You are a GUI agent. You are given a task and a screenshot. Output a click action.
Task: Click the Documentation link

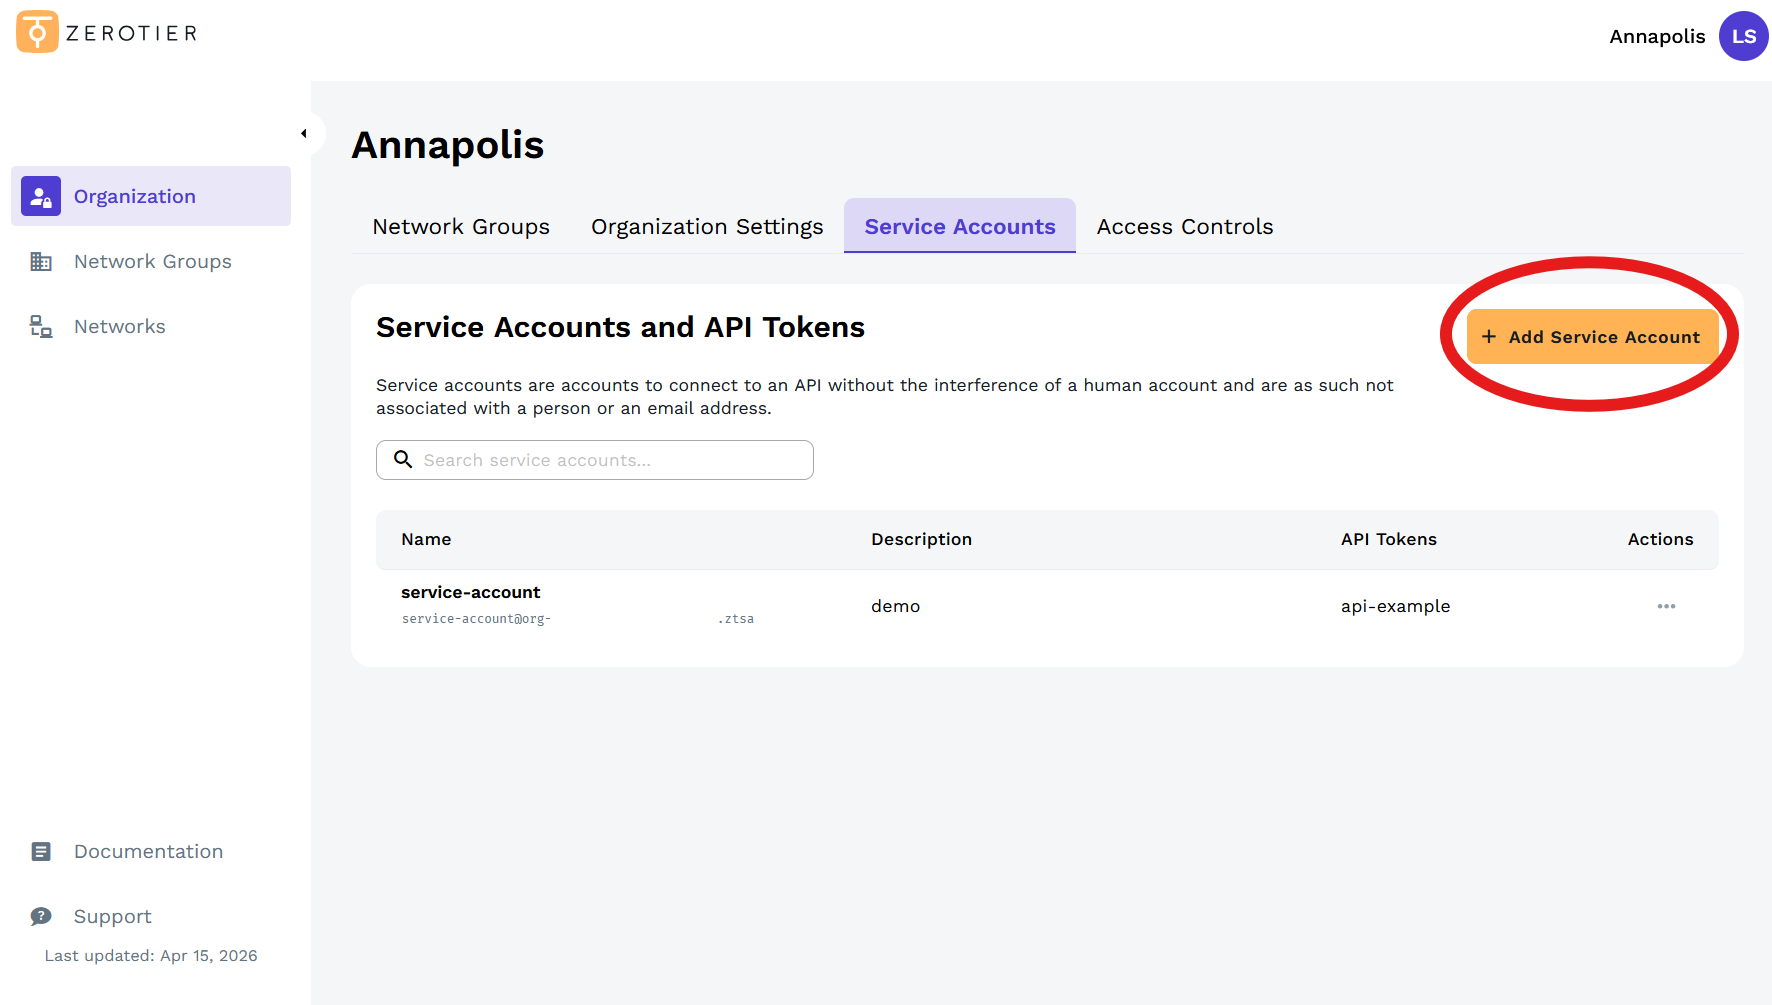tap(148, 850)
